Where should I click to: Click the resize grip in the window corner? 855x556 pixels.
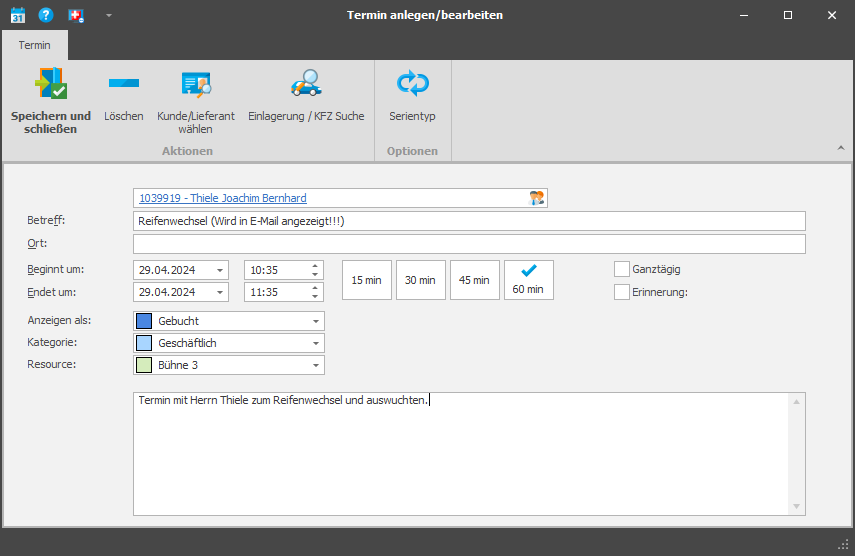pyautogui.click(x=843, y=544)
